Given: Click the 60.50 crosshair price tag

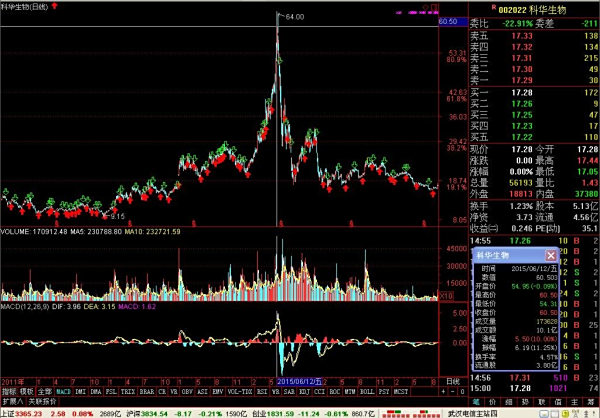Looking at the screenshot, I should click(x=453, y=22).
